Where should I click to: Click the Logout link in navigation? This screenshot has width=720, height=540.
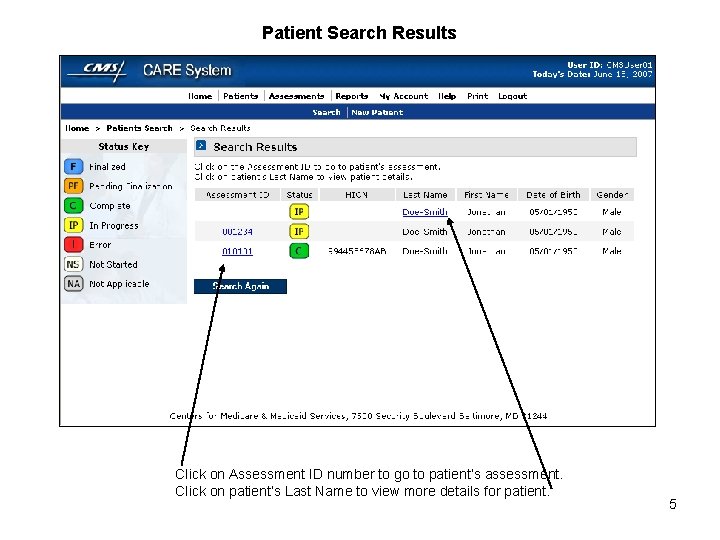tap(512, 96)
